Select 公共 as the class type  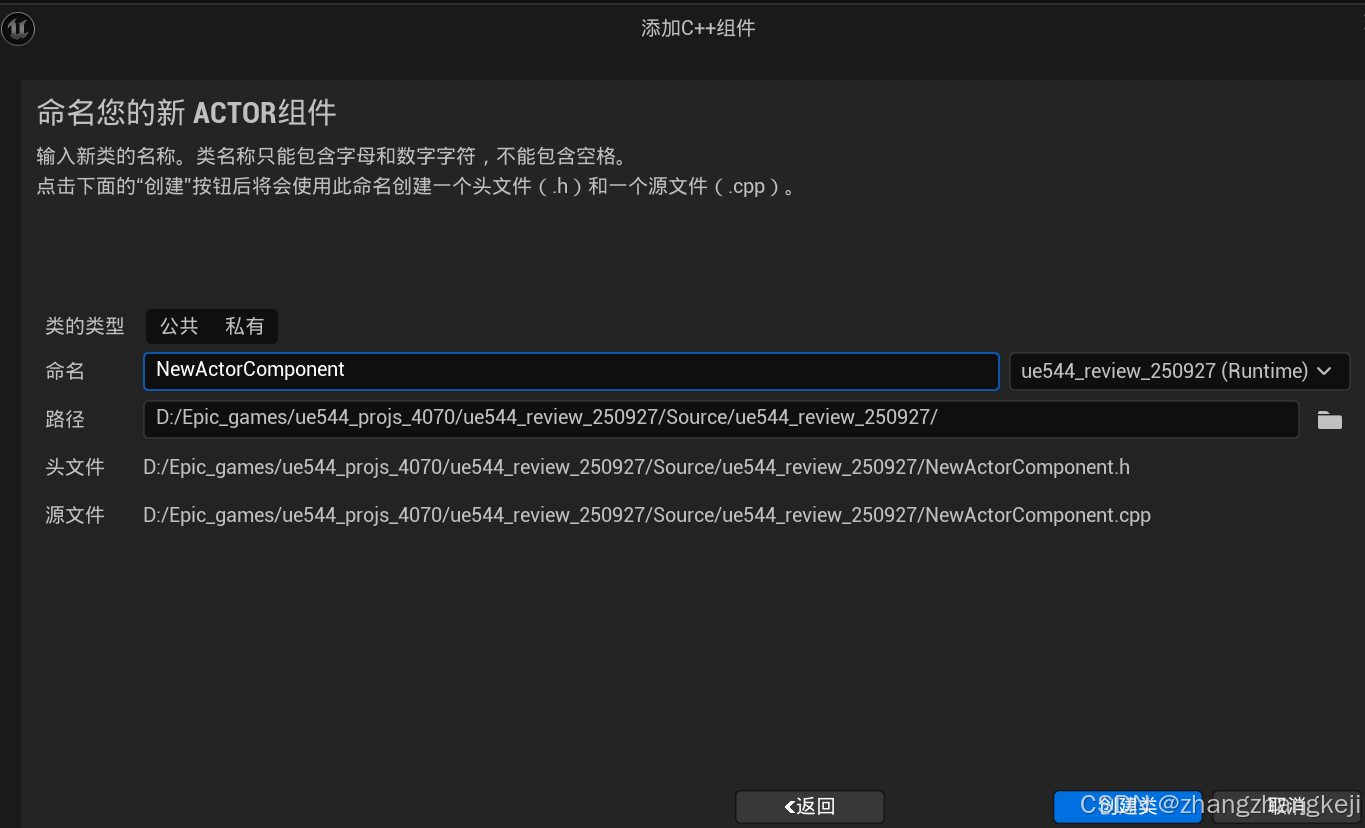[177, 326]
